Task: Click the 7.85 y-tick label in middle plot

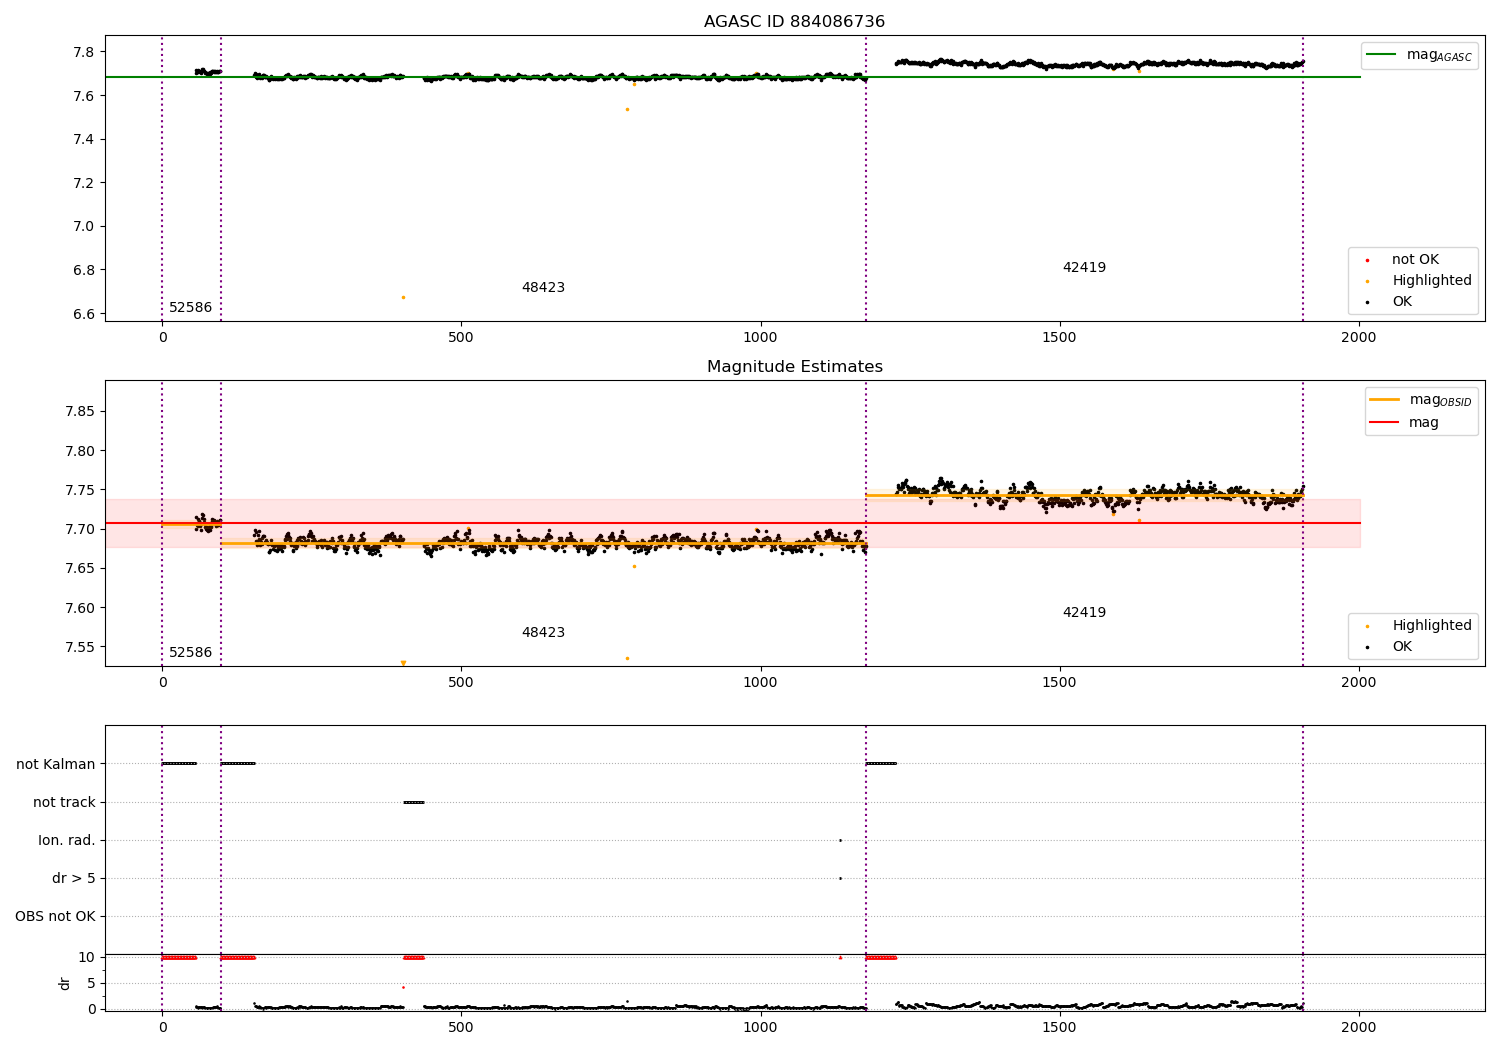Action: point(80,412)
